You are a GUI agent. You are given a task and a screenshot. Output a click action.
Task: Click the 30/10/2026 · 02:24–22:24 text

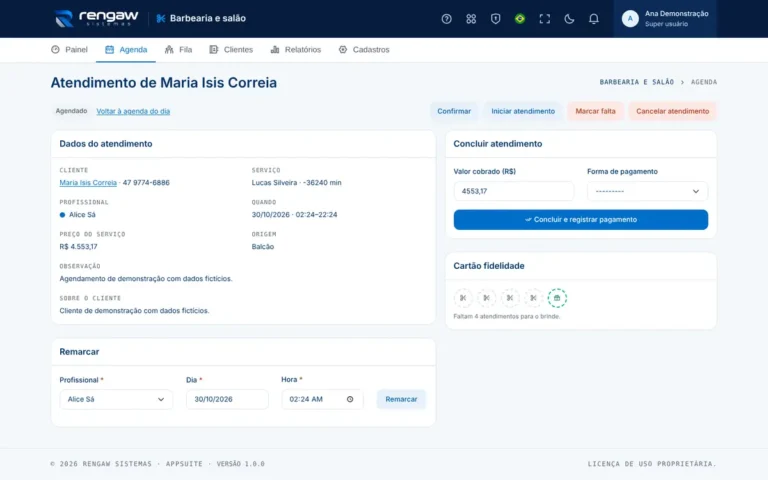click(294, 215)
